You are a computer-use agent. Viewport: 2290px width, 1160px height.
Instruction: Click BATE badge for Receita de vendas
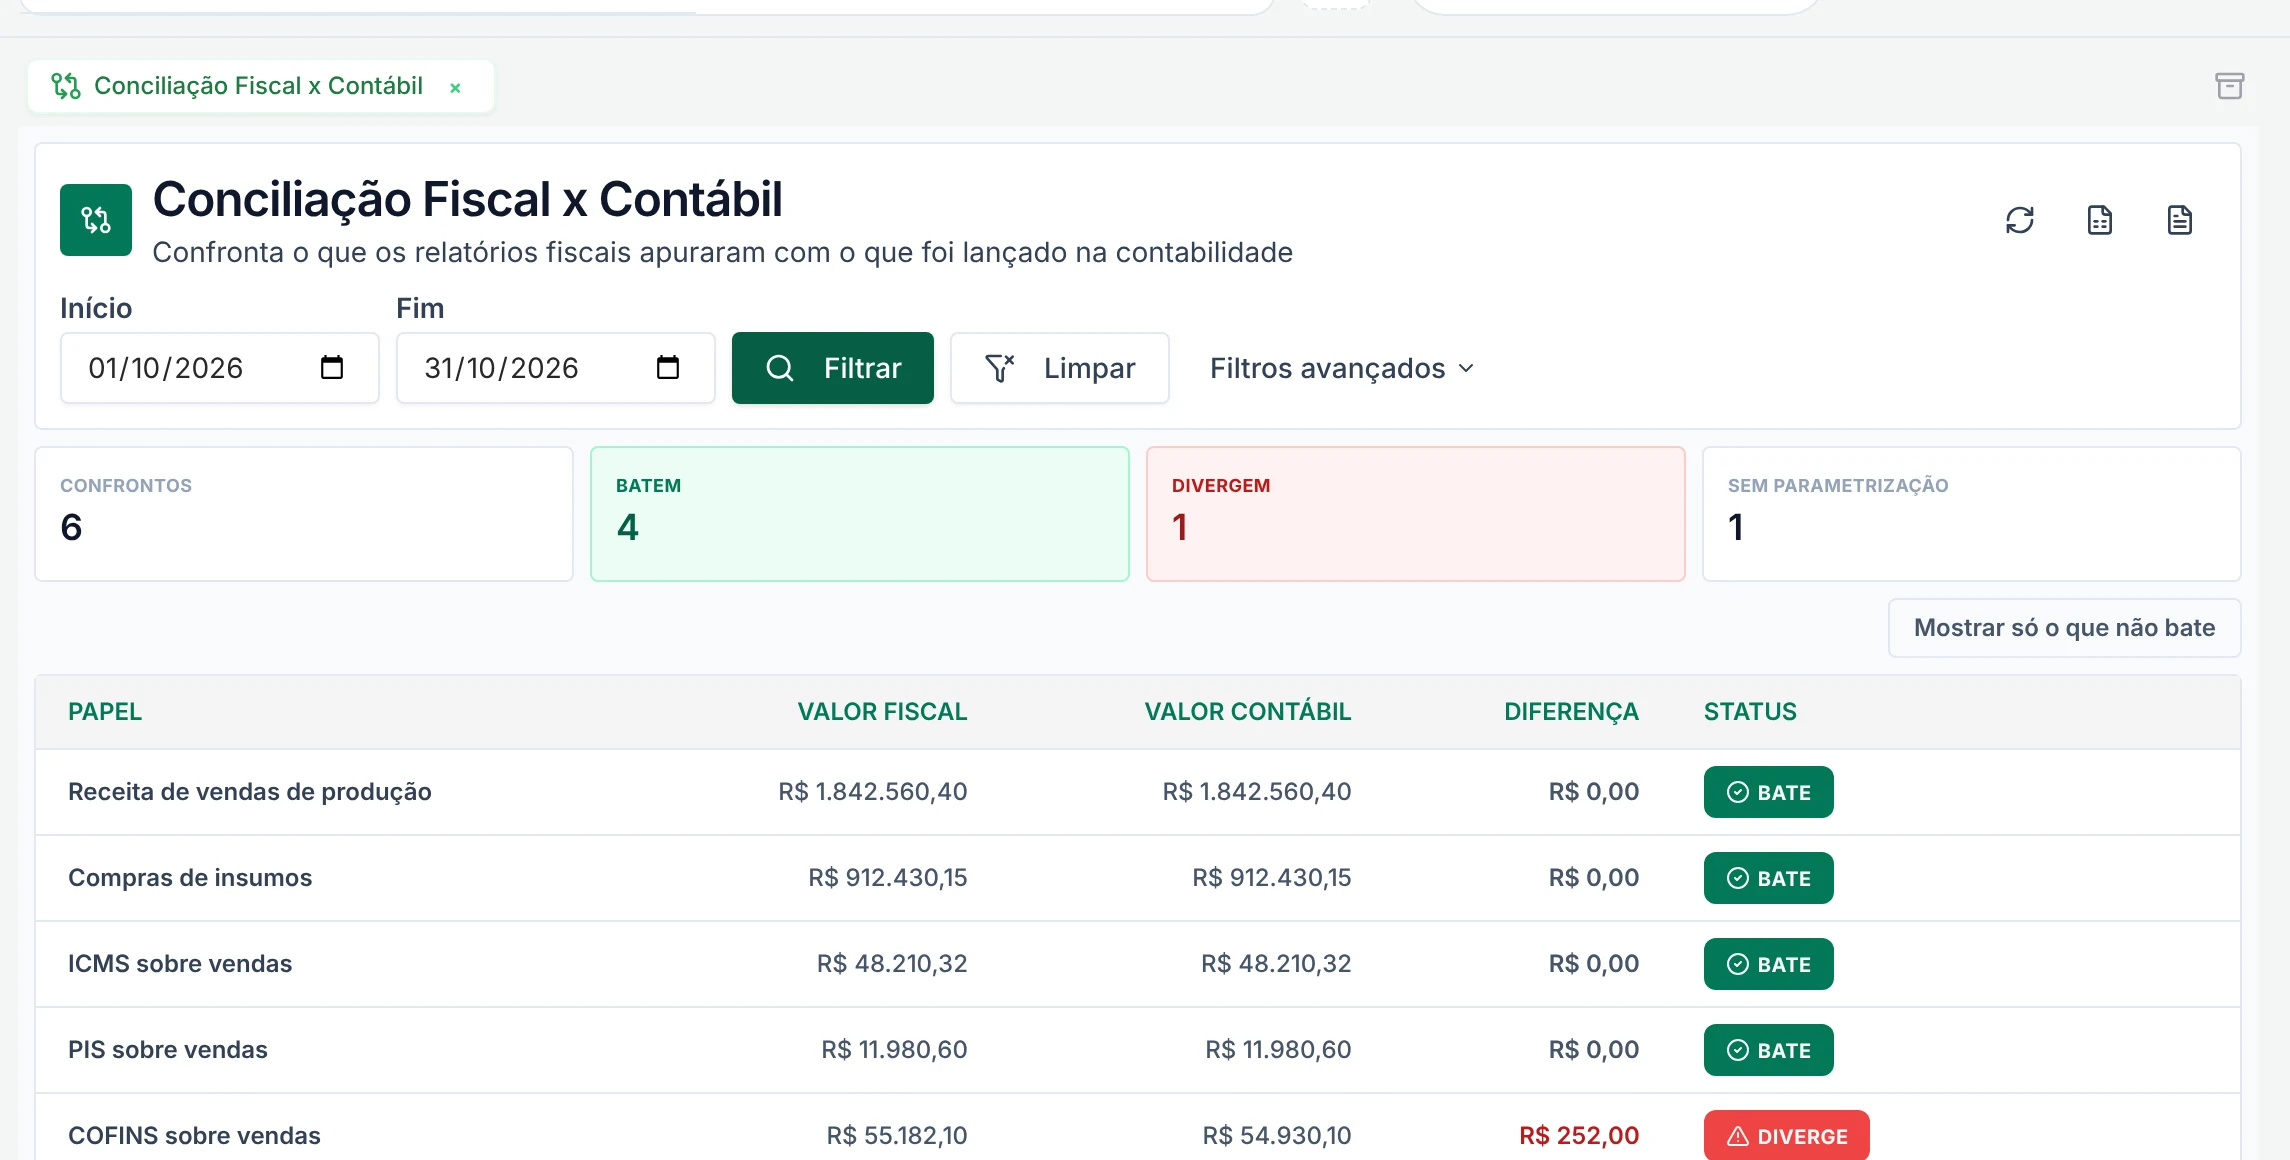(x=1769, y=792)
